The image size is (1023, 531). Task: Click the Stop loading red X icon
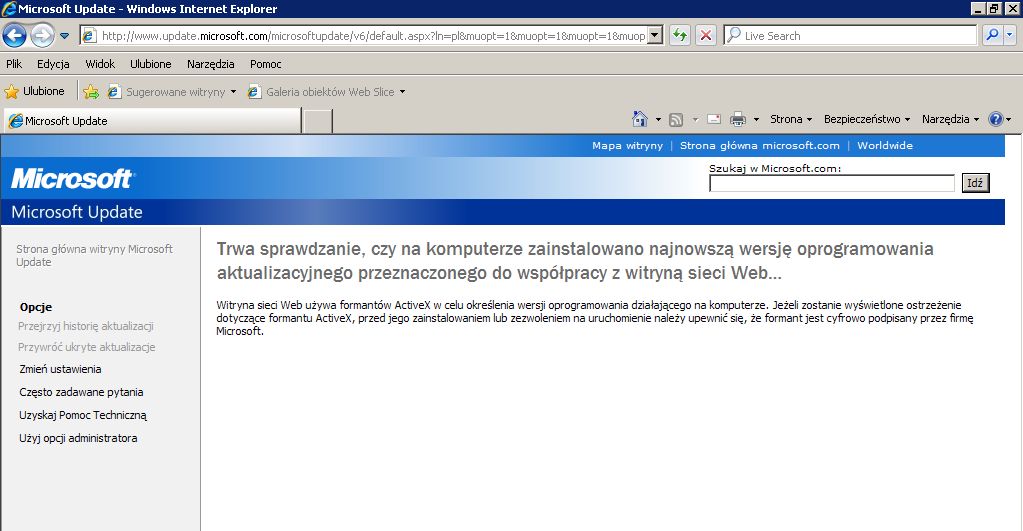click(705, 35)
